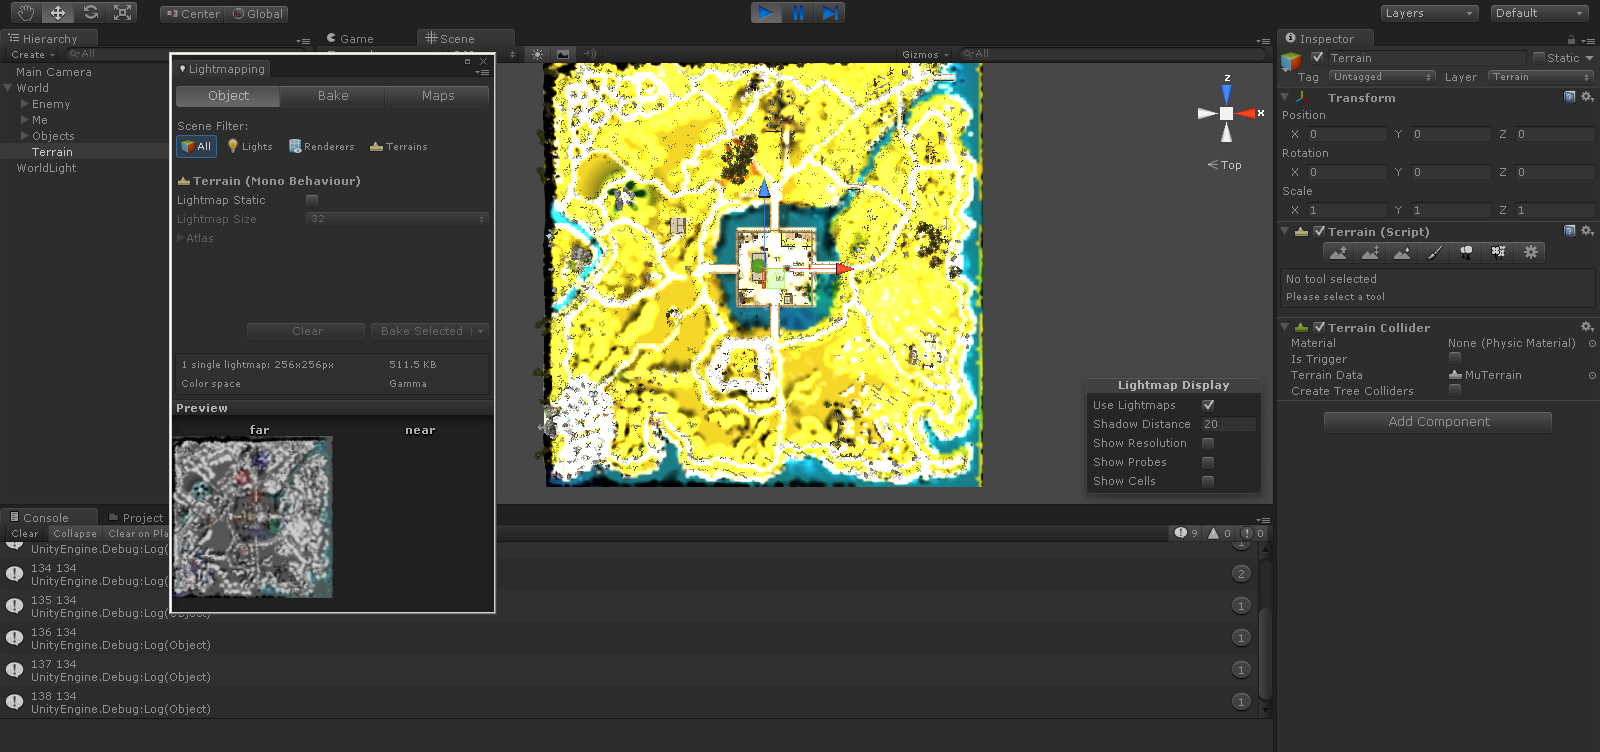Select the Paint Texture brush tool
This screenshot has width=1600, height=752.
click(1435, 252)
